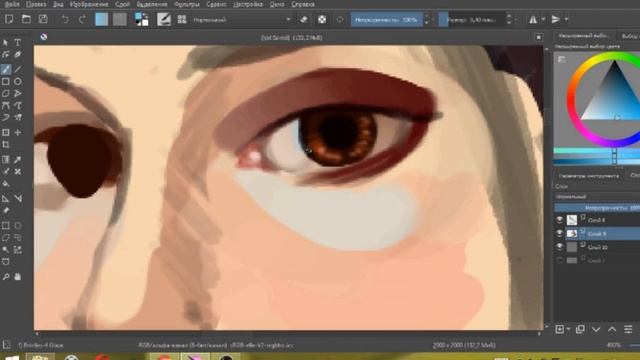This screenshot has width=640, height=360.
Task: Show the hidden bottom layer via eye
Action: pyautogui.click(x=560, y=260)
